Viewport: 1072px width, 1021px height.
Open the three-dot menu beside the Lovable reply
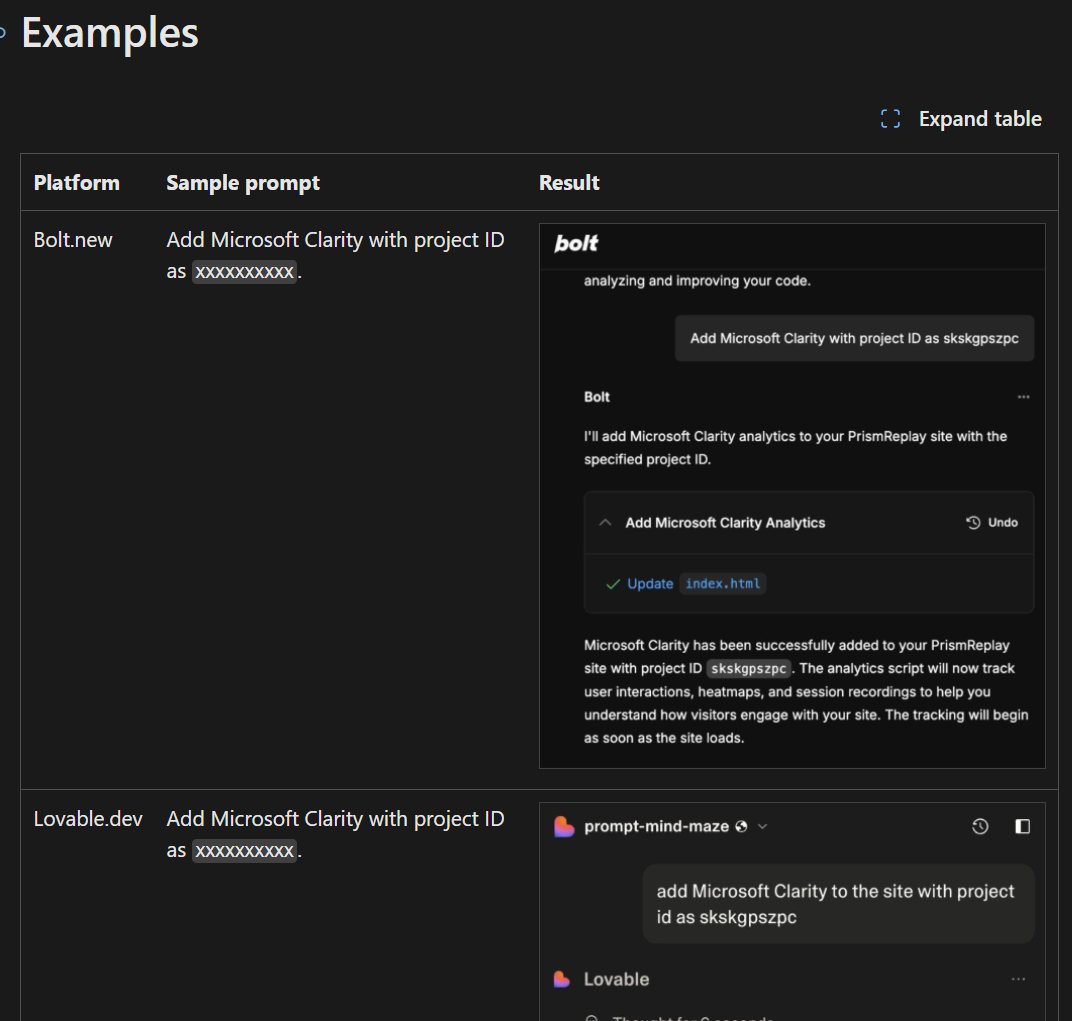pos(1018,979)
